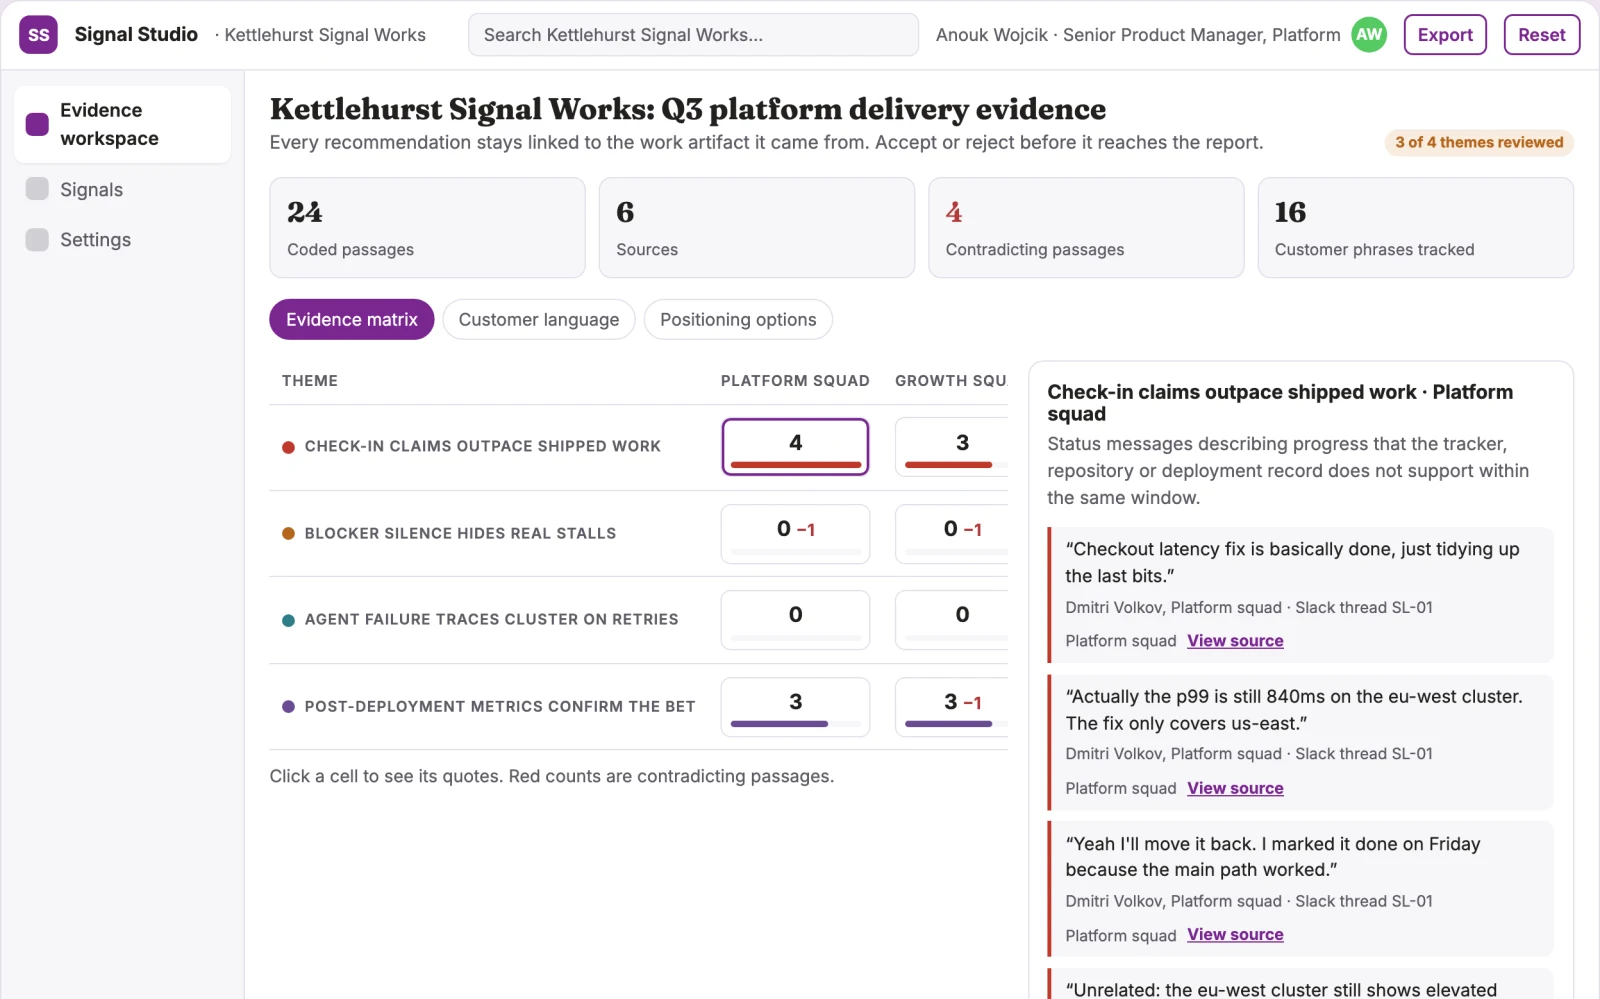Select Growth squad cell for Check-in claims theme
This screenshot has width=1600, height=999.
952,446
